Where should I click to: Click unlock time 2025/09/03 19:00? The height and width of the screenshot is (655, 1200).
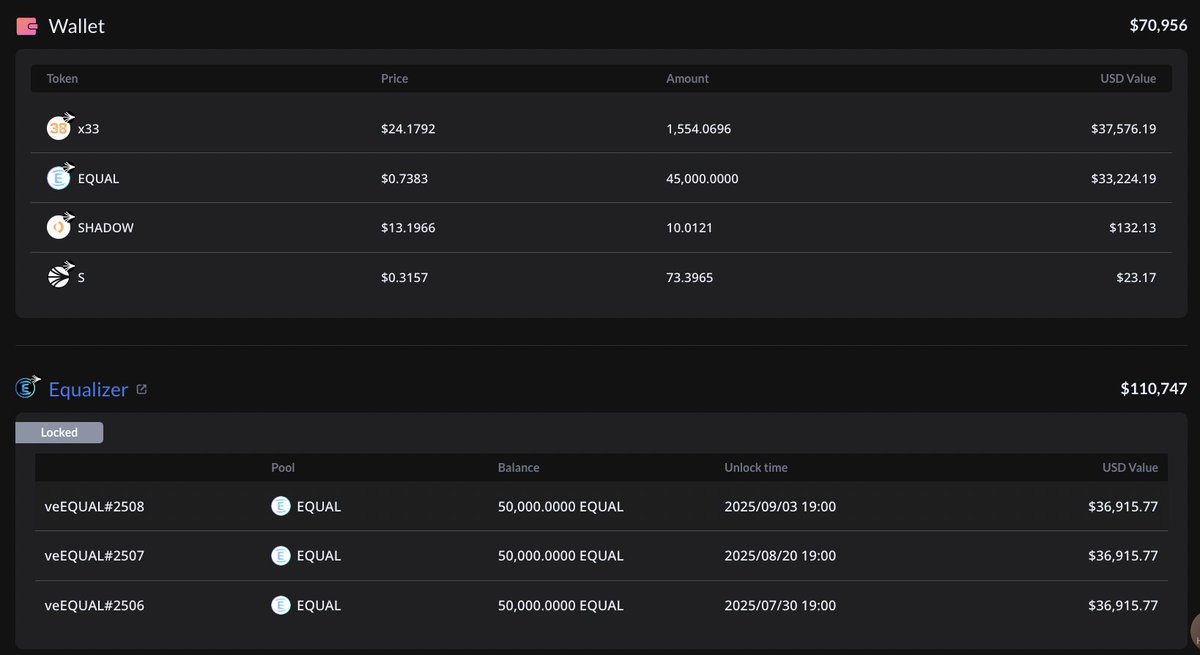pos(780,507)
